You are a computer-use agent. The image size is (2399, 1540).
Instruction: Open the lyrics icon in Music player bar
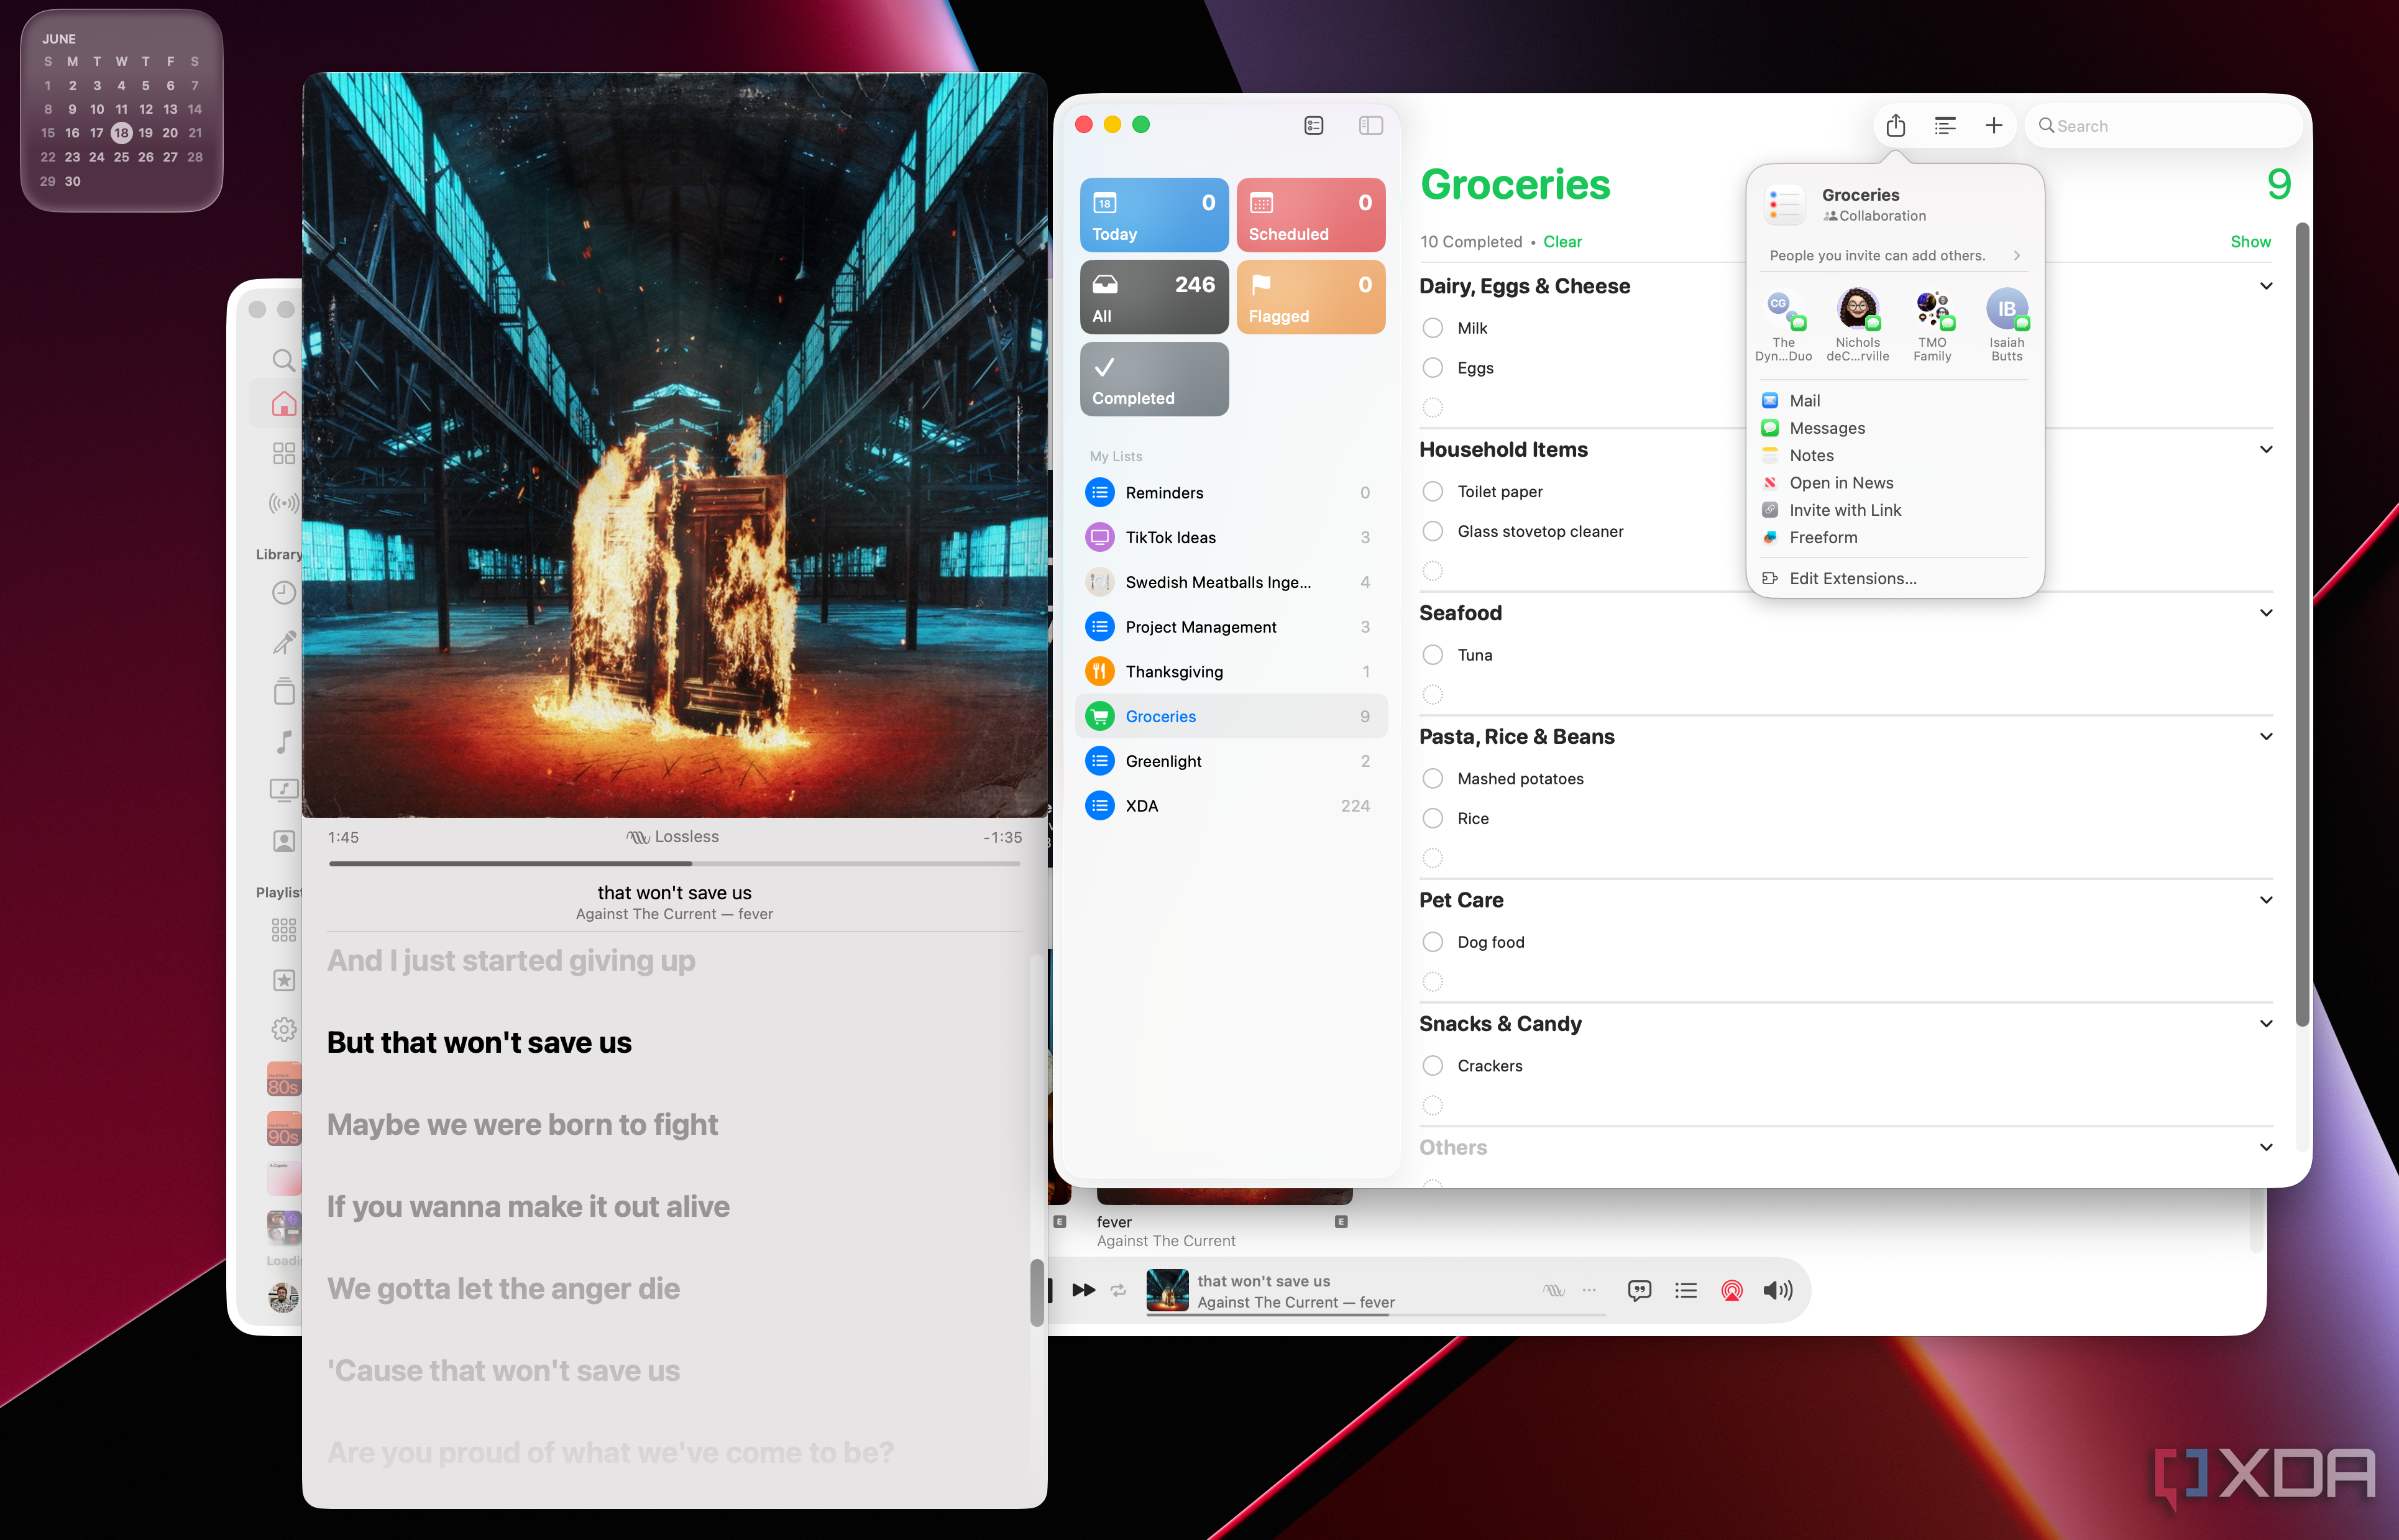click(x=1639, y=1290)
